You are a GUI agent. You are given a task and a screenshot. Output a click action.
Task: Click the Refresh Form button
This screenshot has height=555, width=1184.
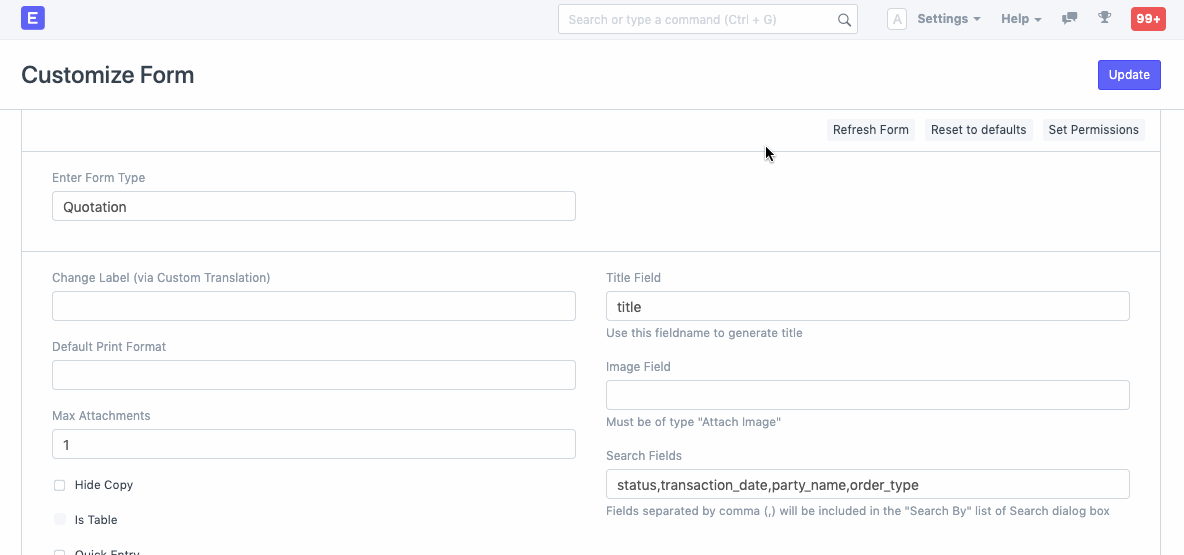point(870,130)
